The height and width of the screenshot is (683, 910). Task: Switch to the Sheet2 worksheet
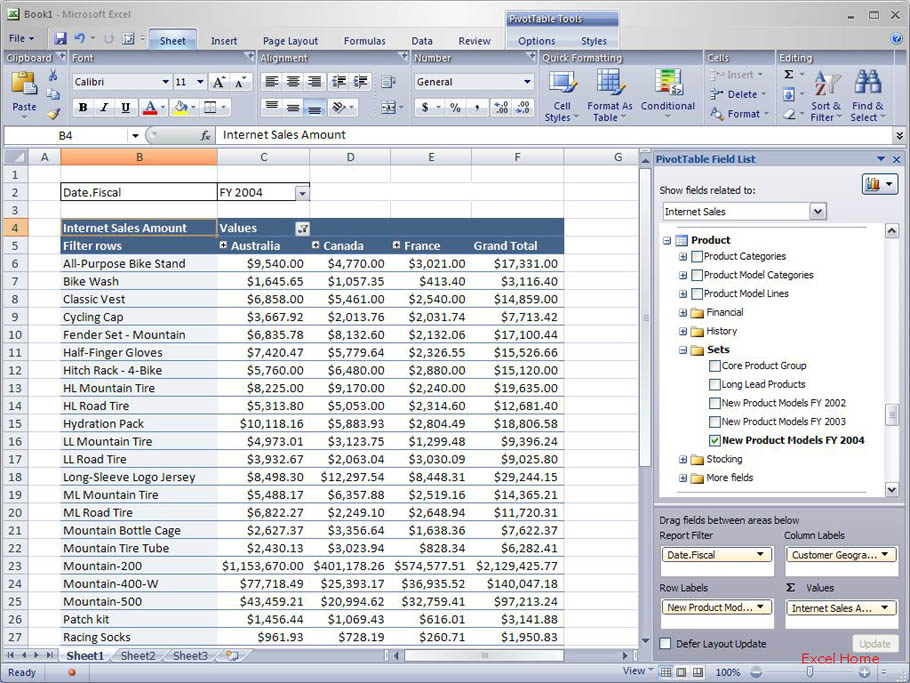tap(138, 656)
